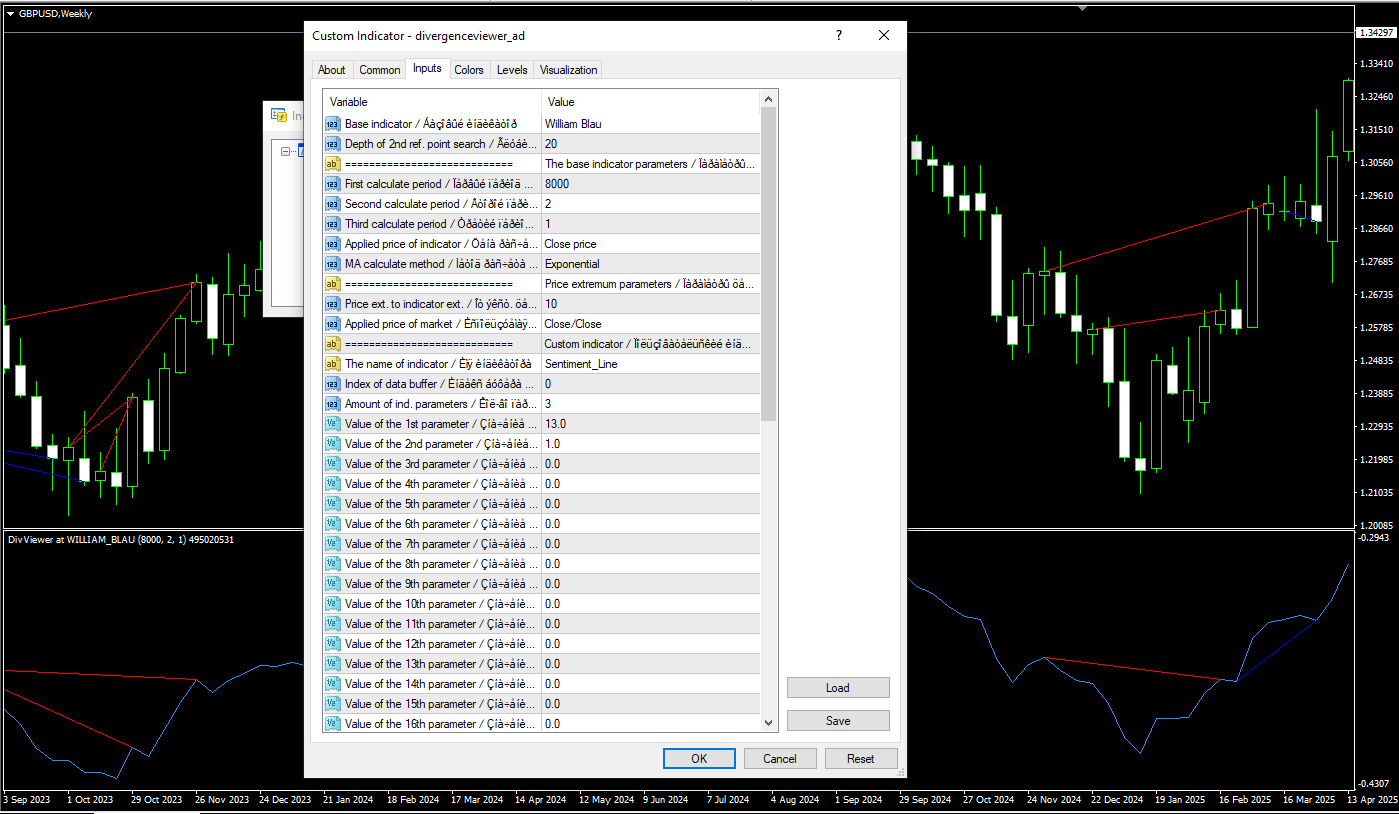Click the icon next to 'Index of data buffer'

point(332,384)
